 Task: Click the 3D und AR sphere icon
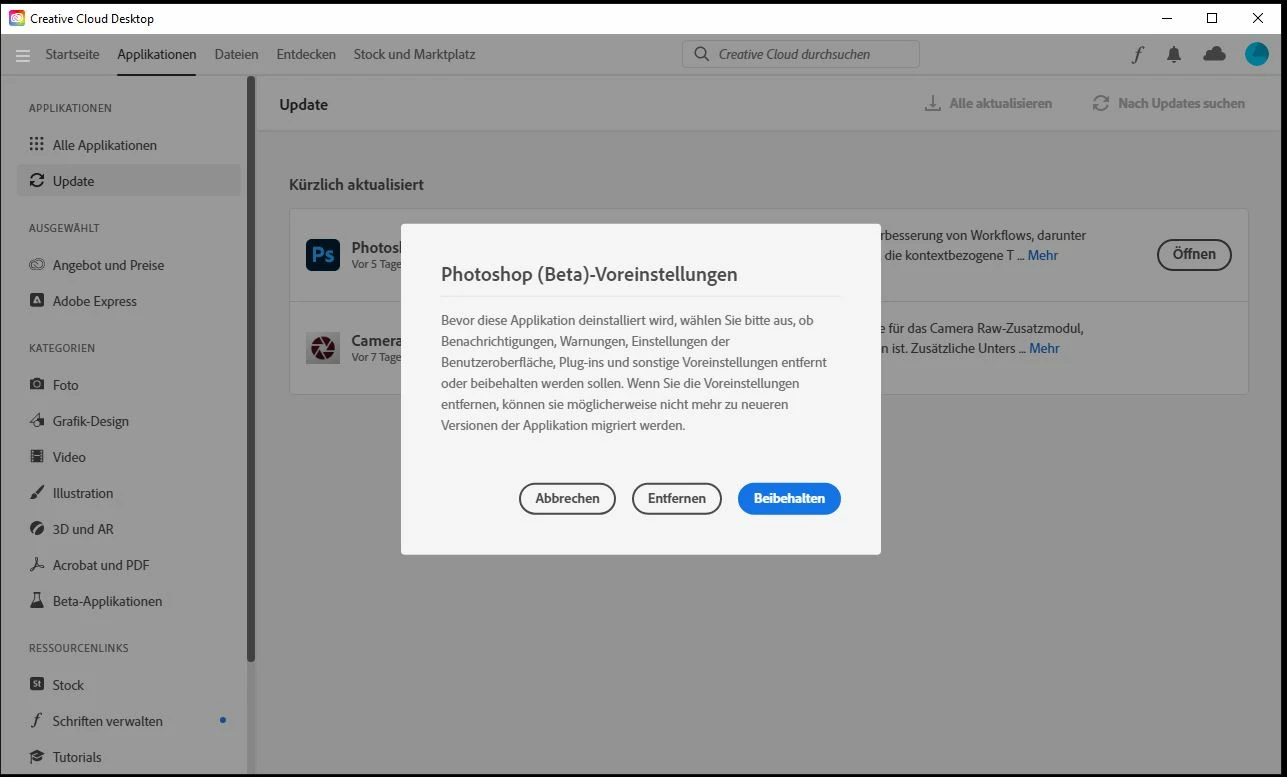(37, 528)
